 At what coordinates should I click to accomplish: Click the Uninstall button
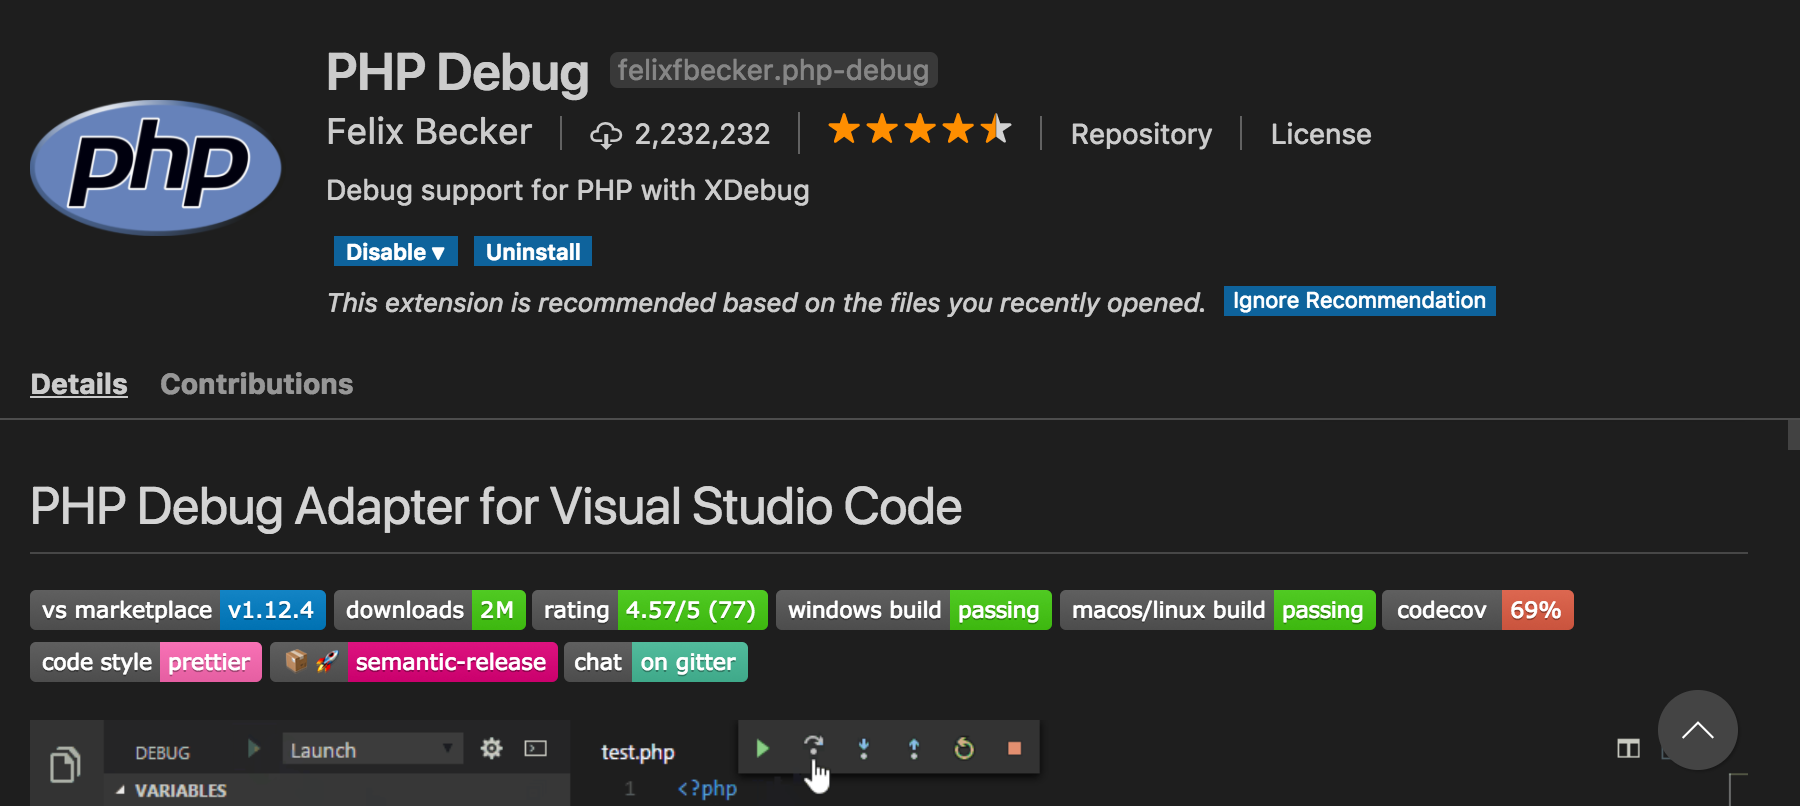coord(533,251)
